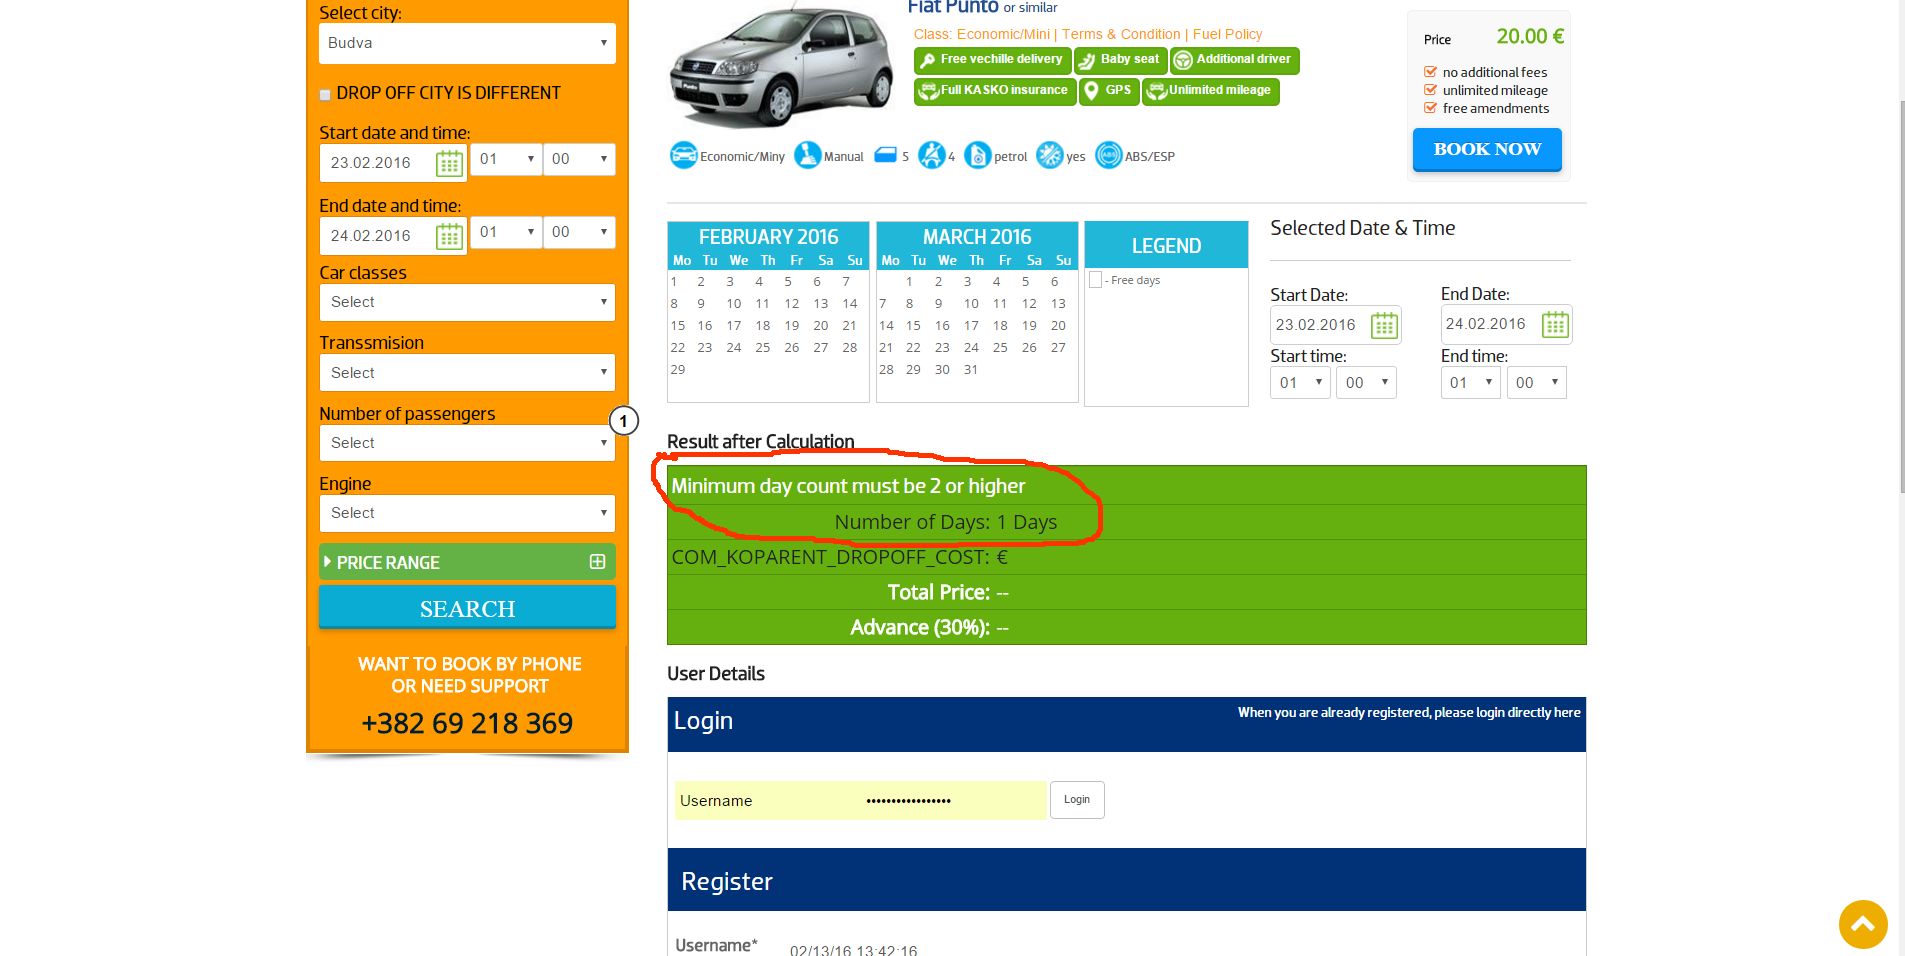Click the GPS feature badge
1905x956 pixels.
(x=1109, y=91)
